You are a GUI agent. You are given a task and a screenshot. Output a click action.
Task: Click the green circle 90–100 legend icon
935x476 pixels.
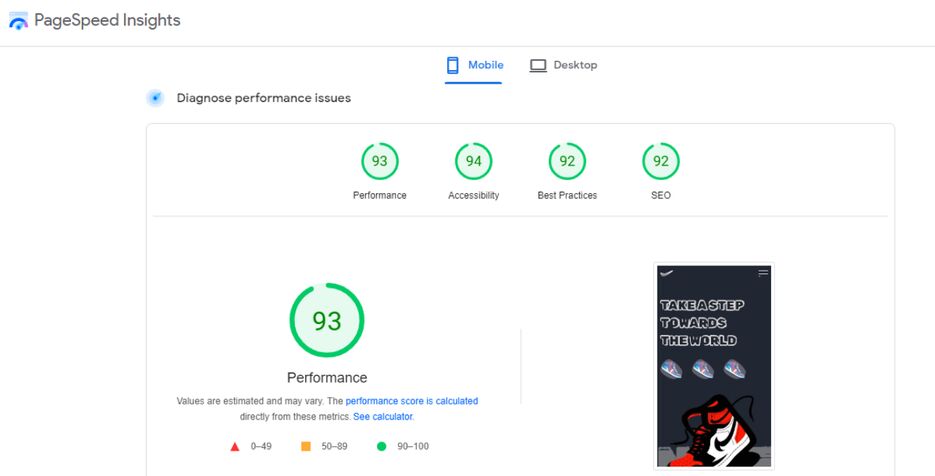point(382,446)
